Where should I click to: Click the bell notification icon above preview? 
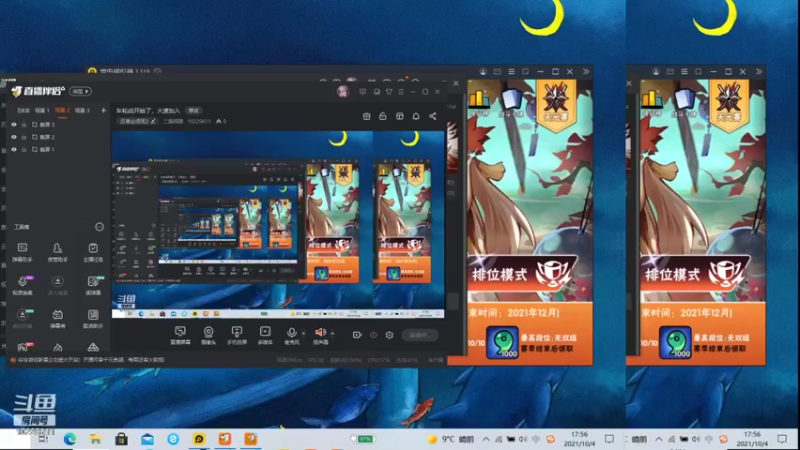pyautogui.click(x=416, y=116)
